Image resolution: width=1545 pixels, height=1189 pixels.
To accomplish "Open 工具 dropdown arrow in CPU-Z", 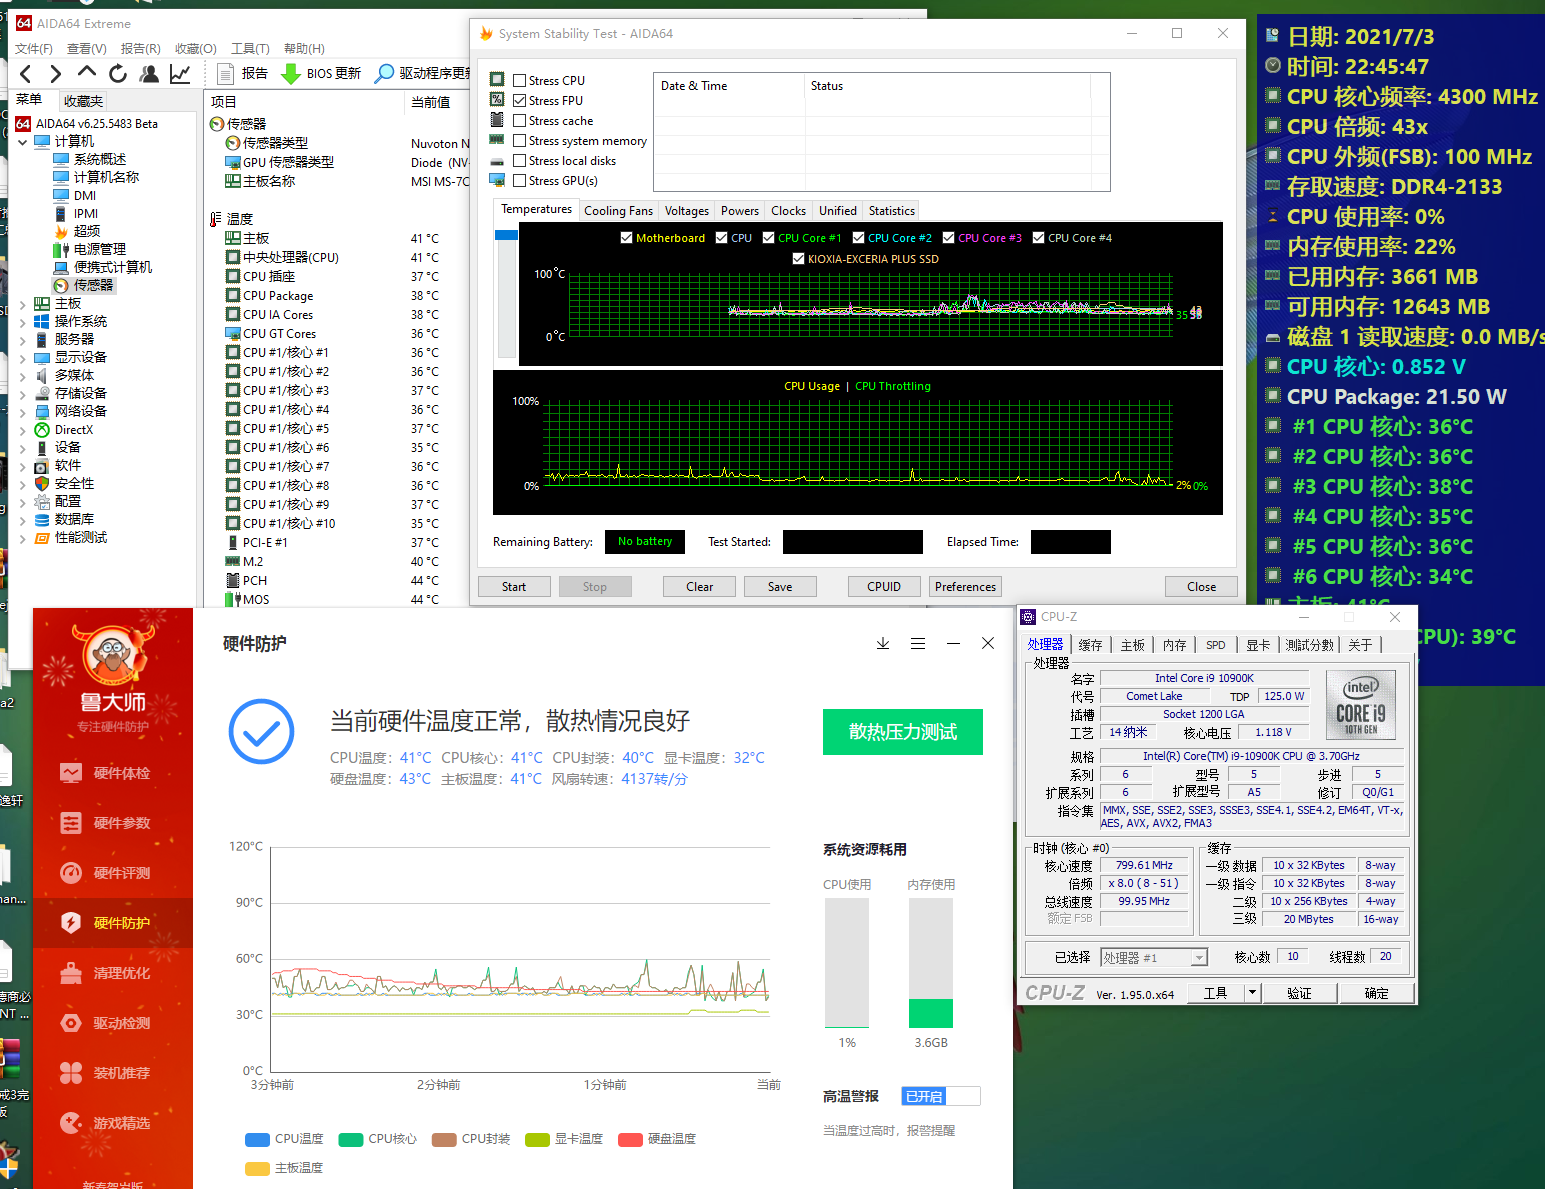I will click(x=1252, y=993).
